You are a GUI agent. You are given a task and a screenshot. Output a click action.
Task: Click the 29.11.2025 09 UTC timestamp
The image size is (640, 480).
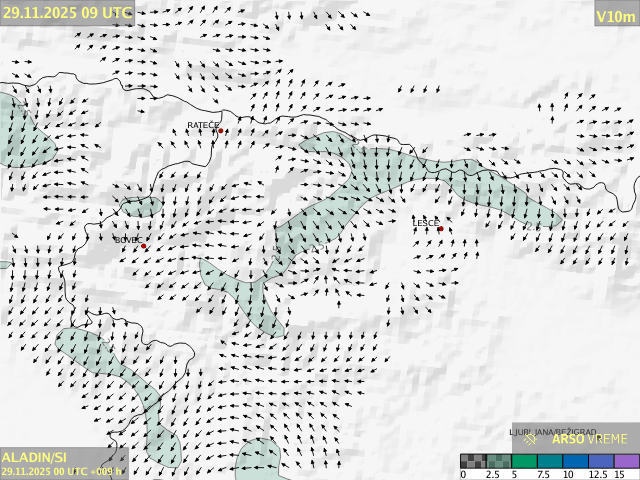click(66, 12)
